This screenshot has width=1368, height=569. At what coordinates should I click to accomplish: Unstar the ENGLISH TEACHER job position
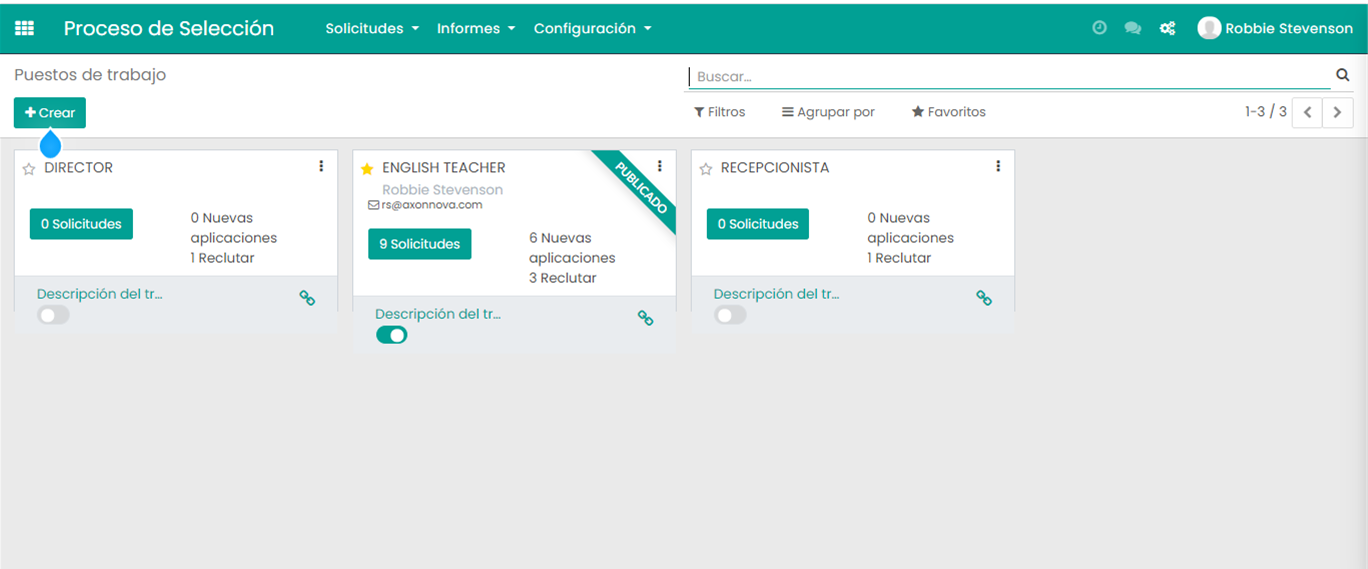(367, 169)
